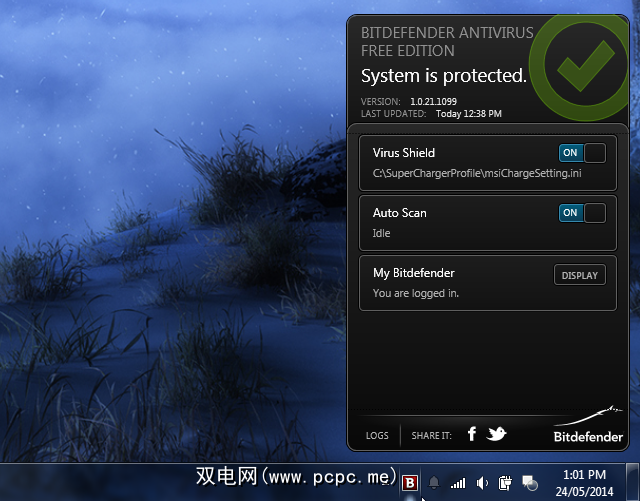Screen dimensions: 640x501
Task: Click the 'Idle' Auto Scan status
Action: tap(381, 233)
